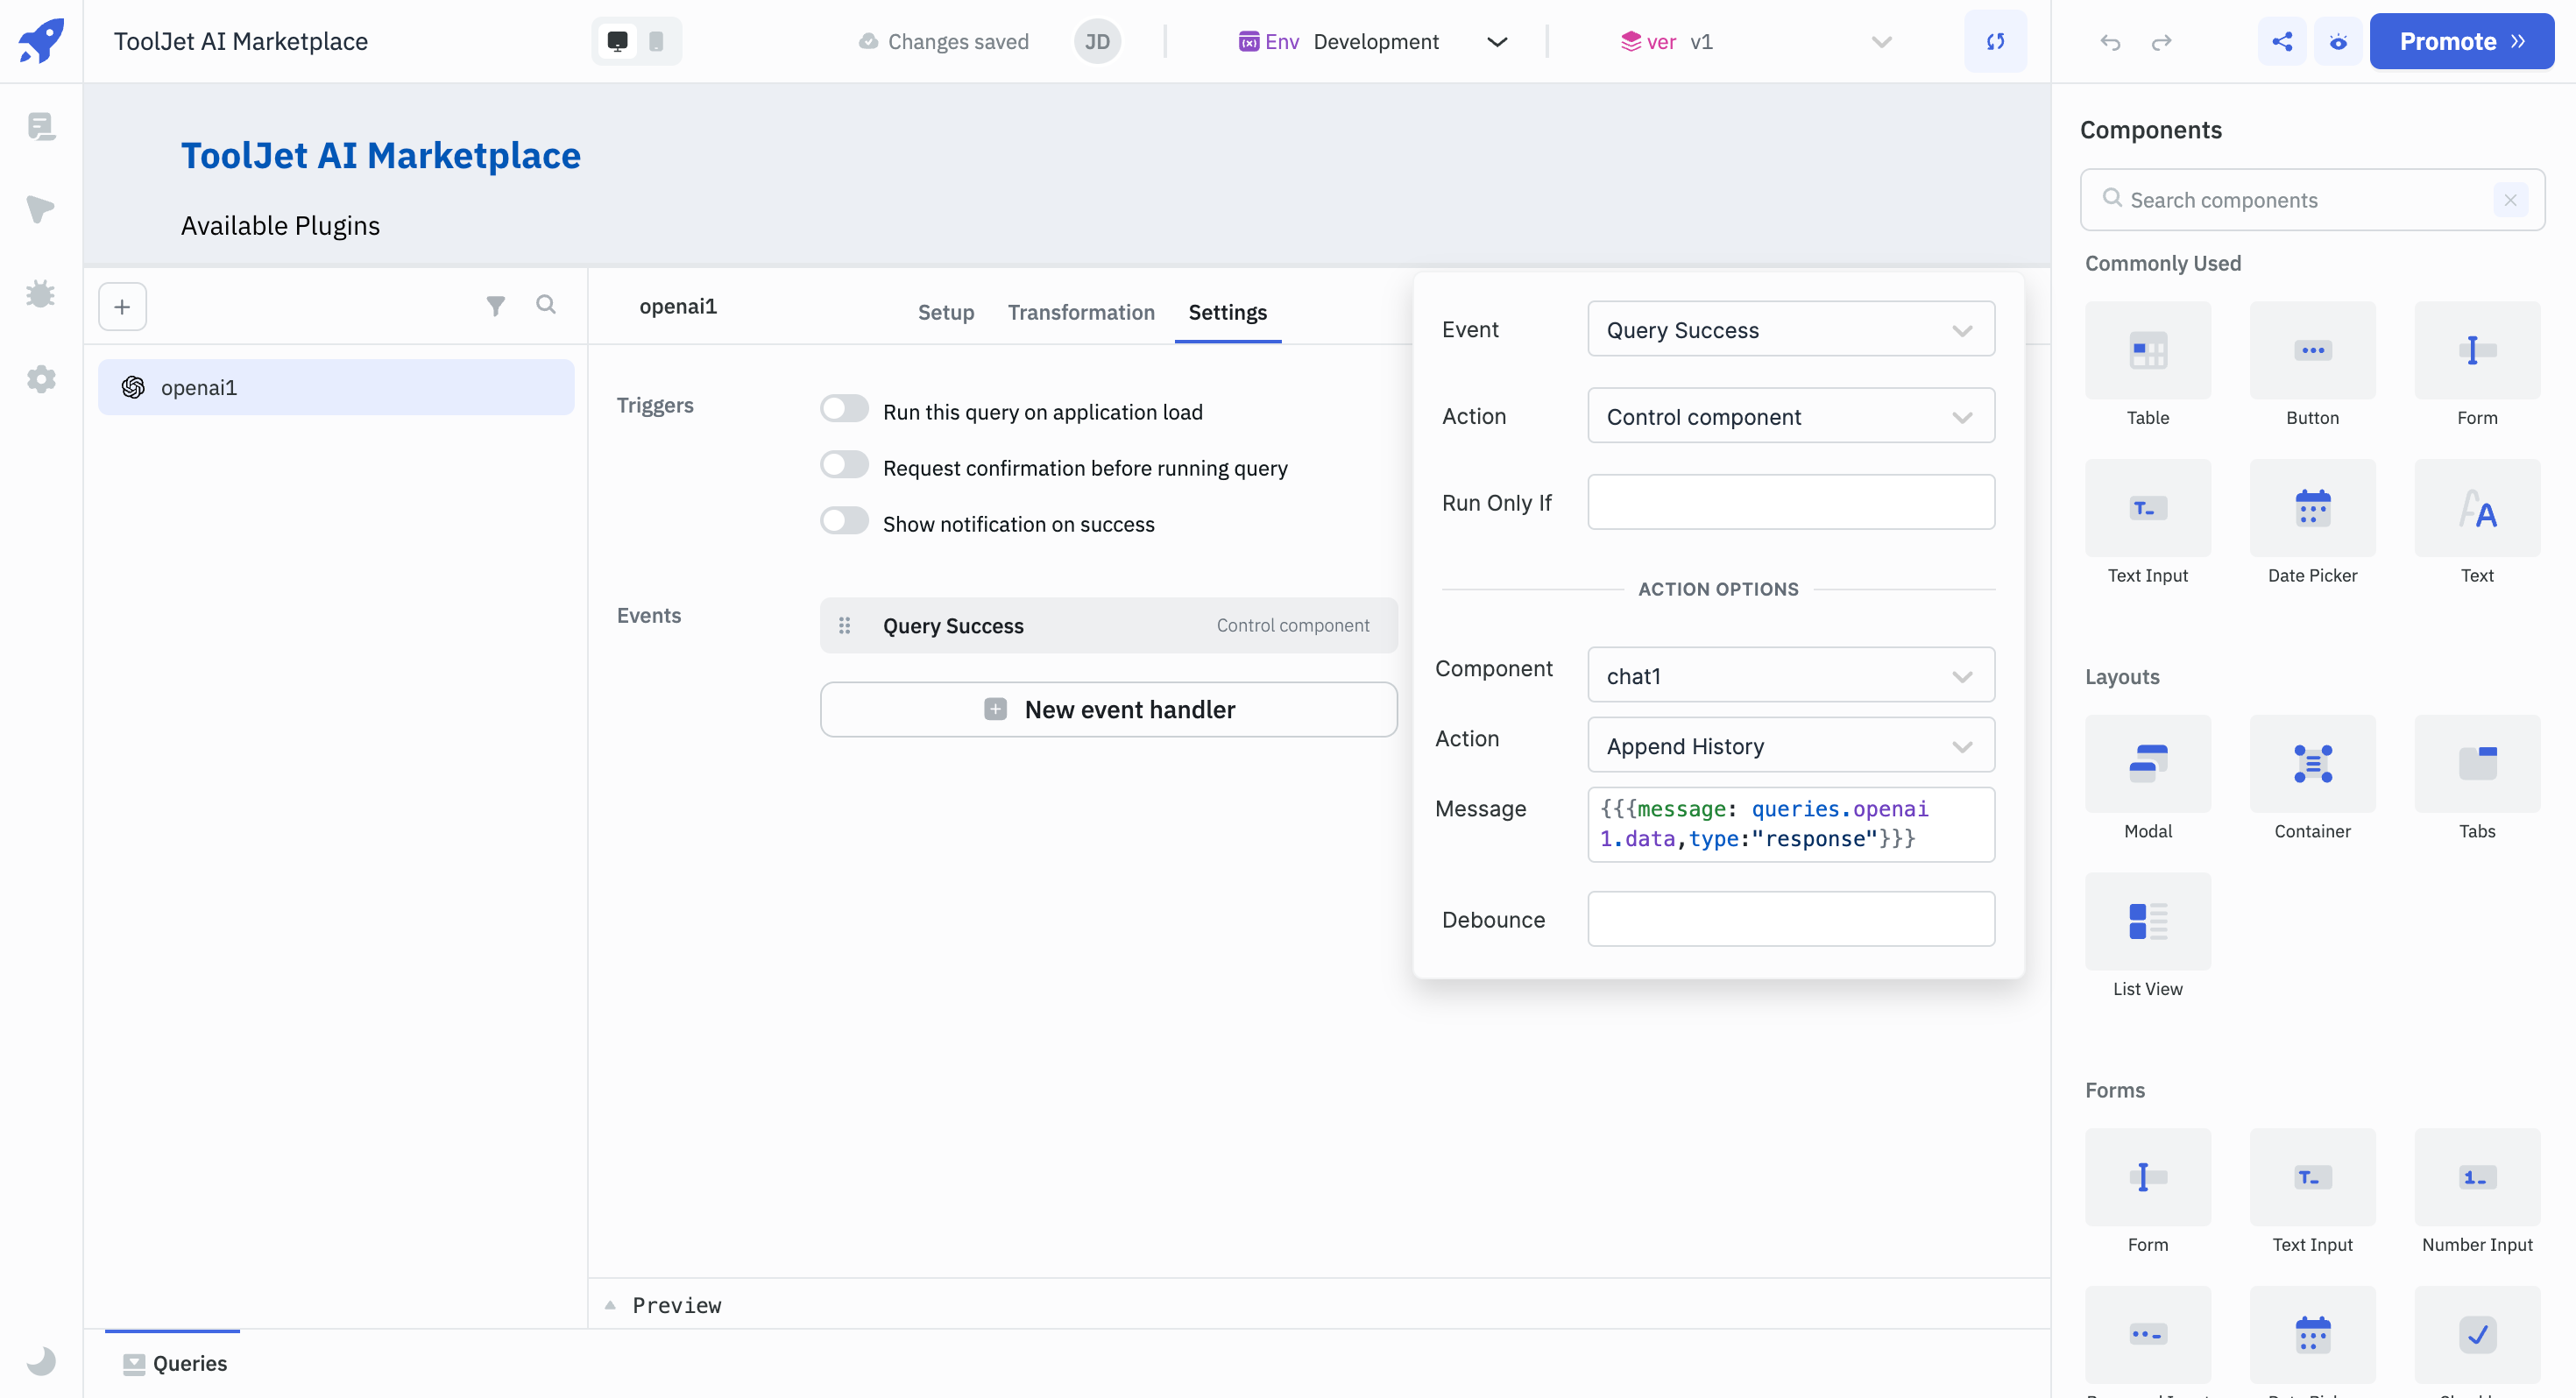2576x1398 pixels.
Task: Switch to the Setup tab
Action: click(x=945, y=312)
